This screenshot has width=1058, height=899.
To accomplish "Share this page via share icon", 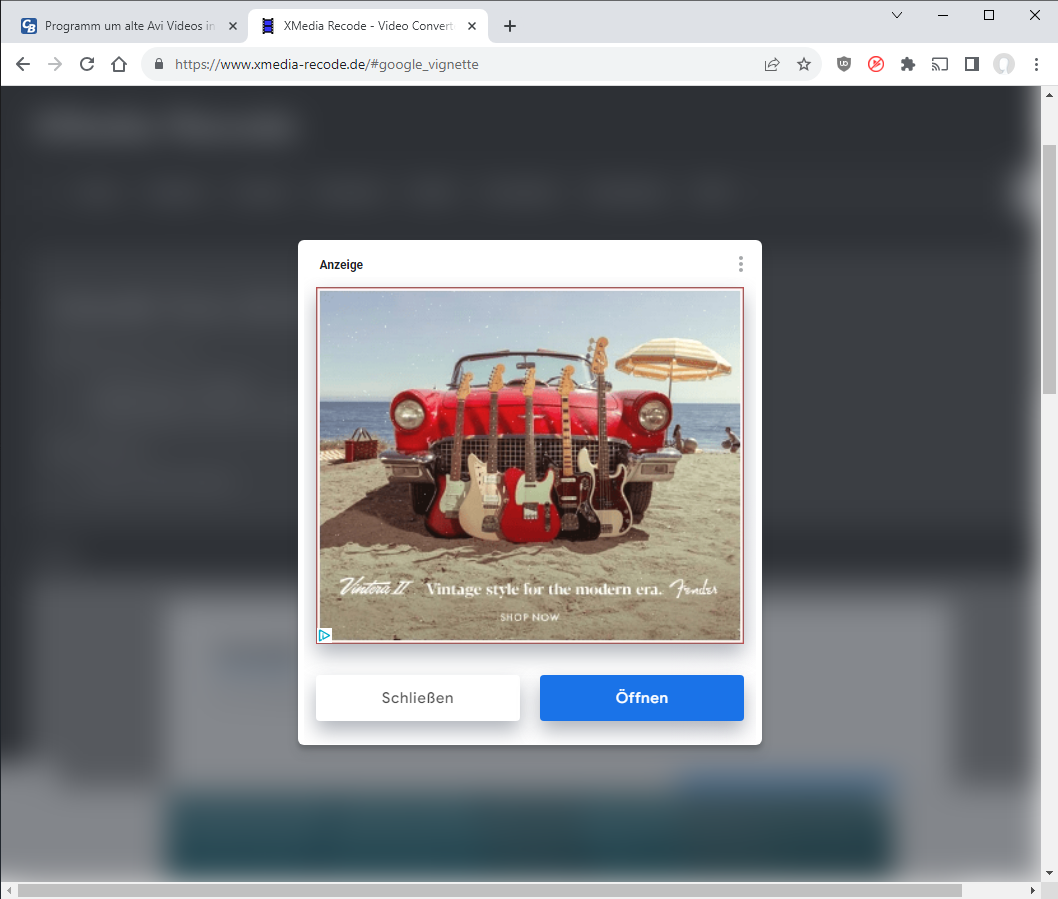I will 772,64.
